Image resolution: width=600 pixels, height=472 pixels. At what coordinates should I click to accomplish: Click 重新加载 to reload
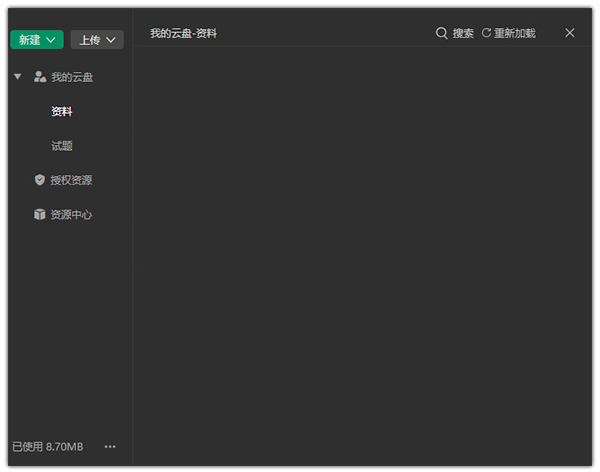point(509,33)
